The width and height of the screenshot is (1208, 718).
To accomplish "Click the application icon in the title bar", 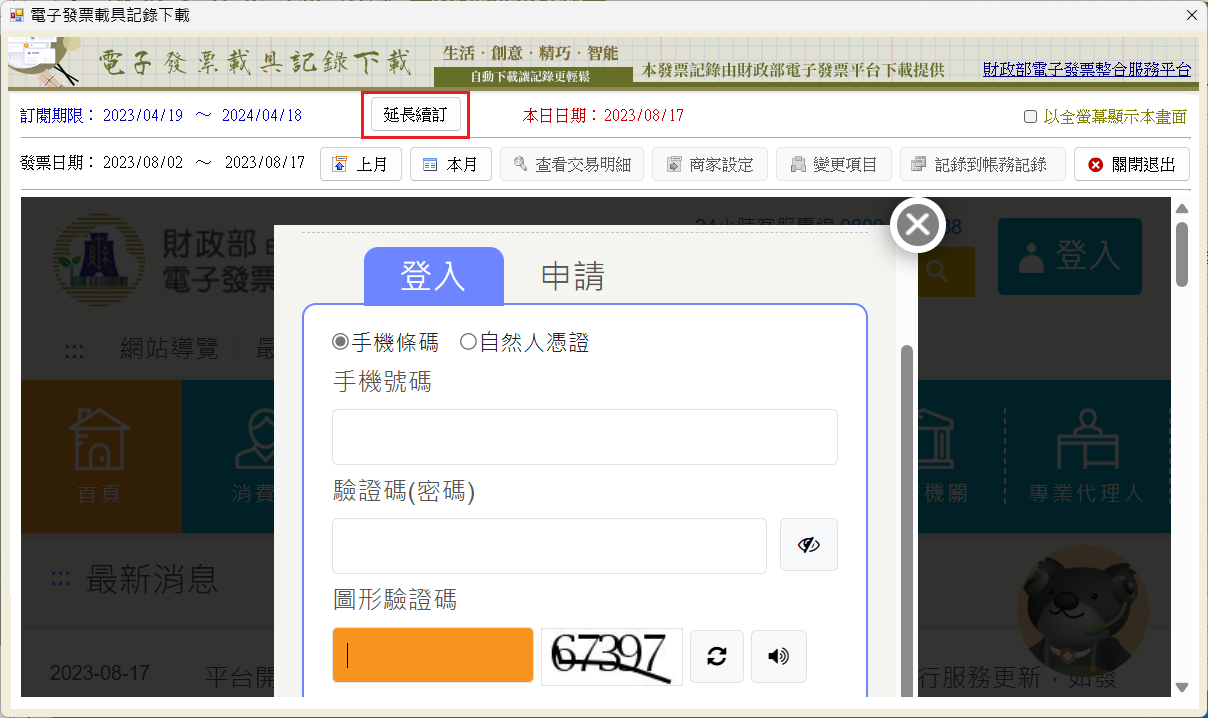I will 16,15.
